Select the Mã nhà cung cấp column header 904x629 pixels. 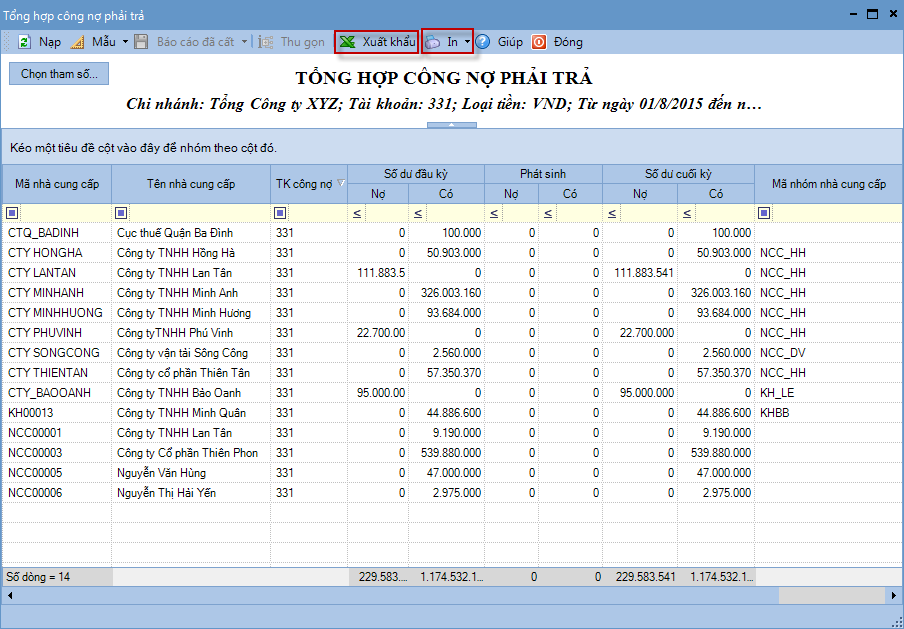click(56, 184)
